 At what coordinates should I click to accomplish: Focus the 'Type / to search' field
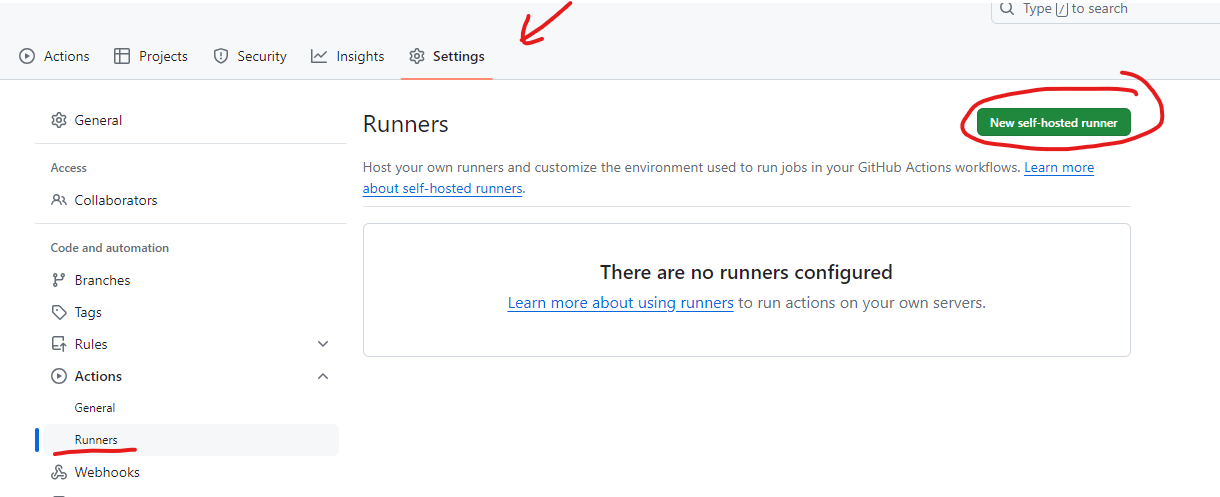(x=1105, y=9)
